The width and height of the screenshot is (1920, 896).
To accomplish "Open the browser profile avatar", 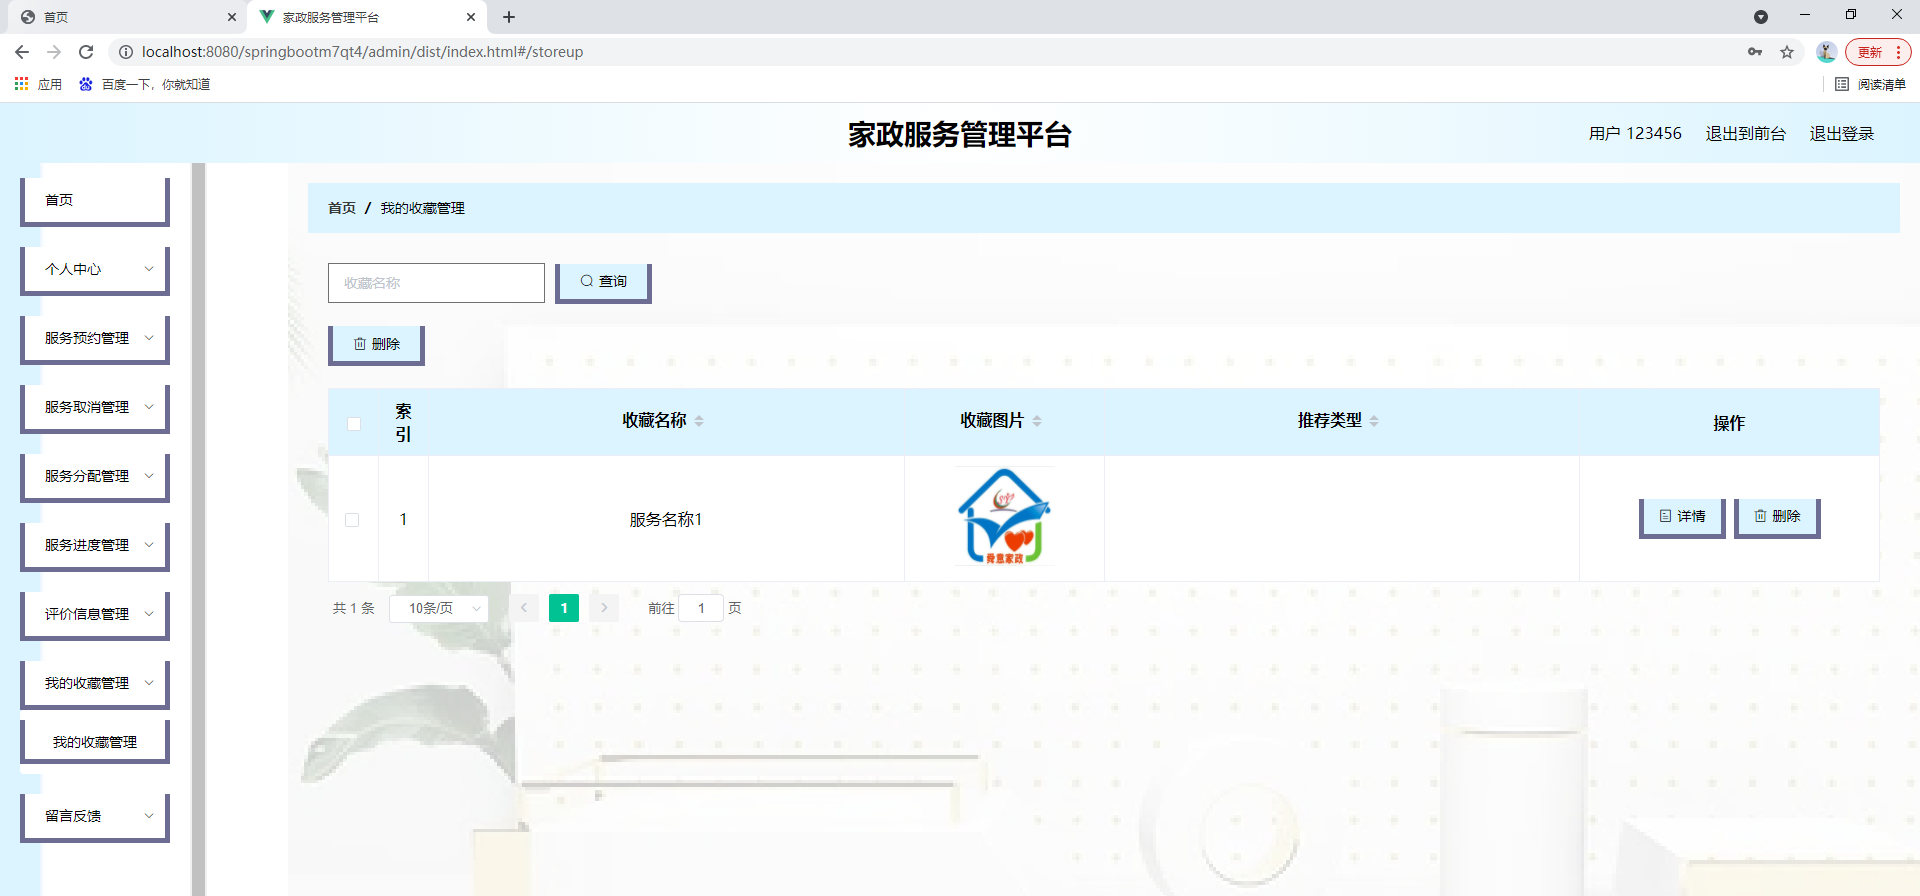I will [1826, 52].
